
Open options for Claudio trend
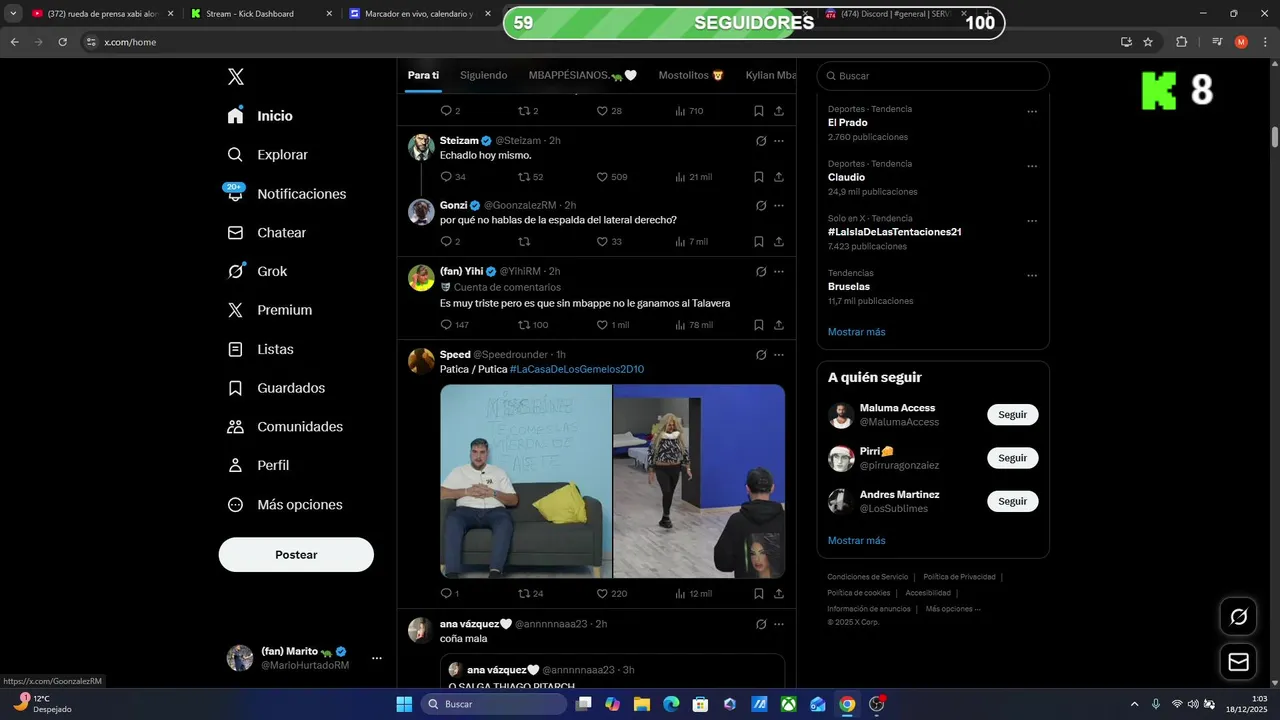(1032, 166)
